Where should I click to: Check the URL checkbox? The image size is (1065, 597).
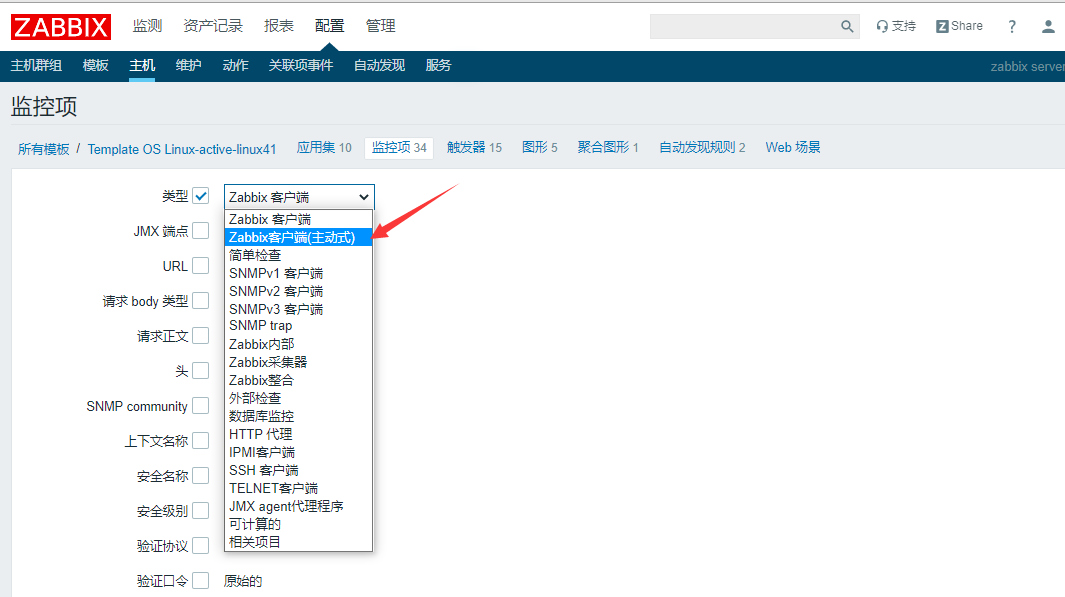tap(200, 266)
